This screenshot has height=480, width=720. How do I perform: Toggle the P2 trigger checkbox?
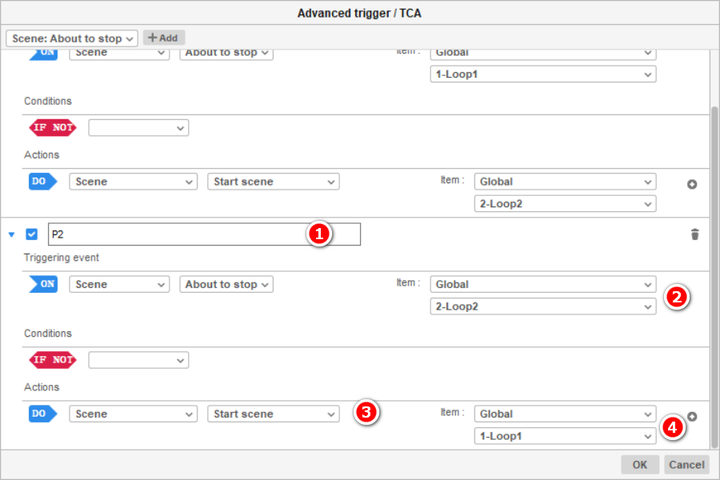pyautogui.click(x=32, y=235)
